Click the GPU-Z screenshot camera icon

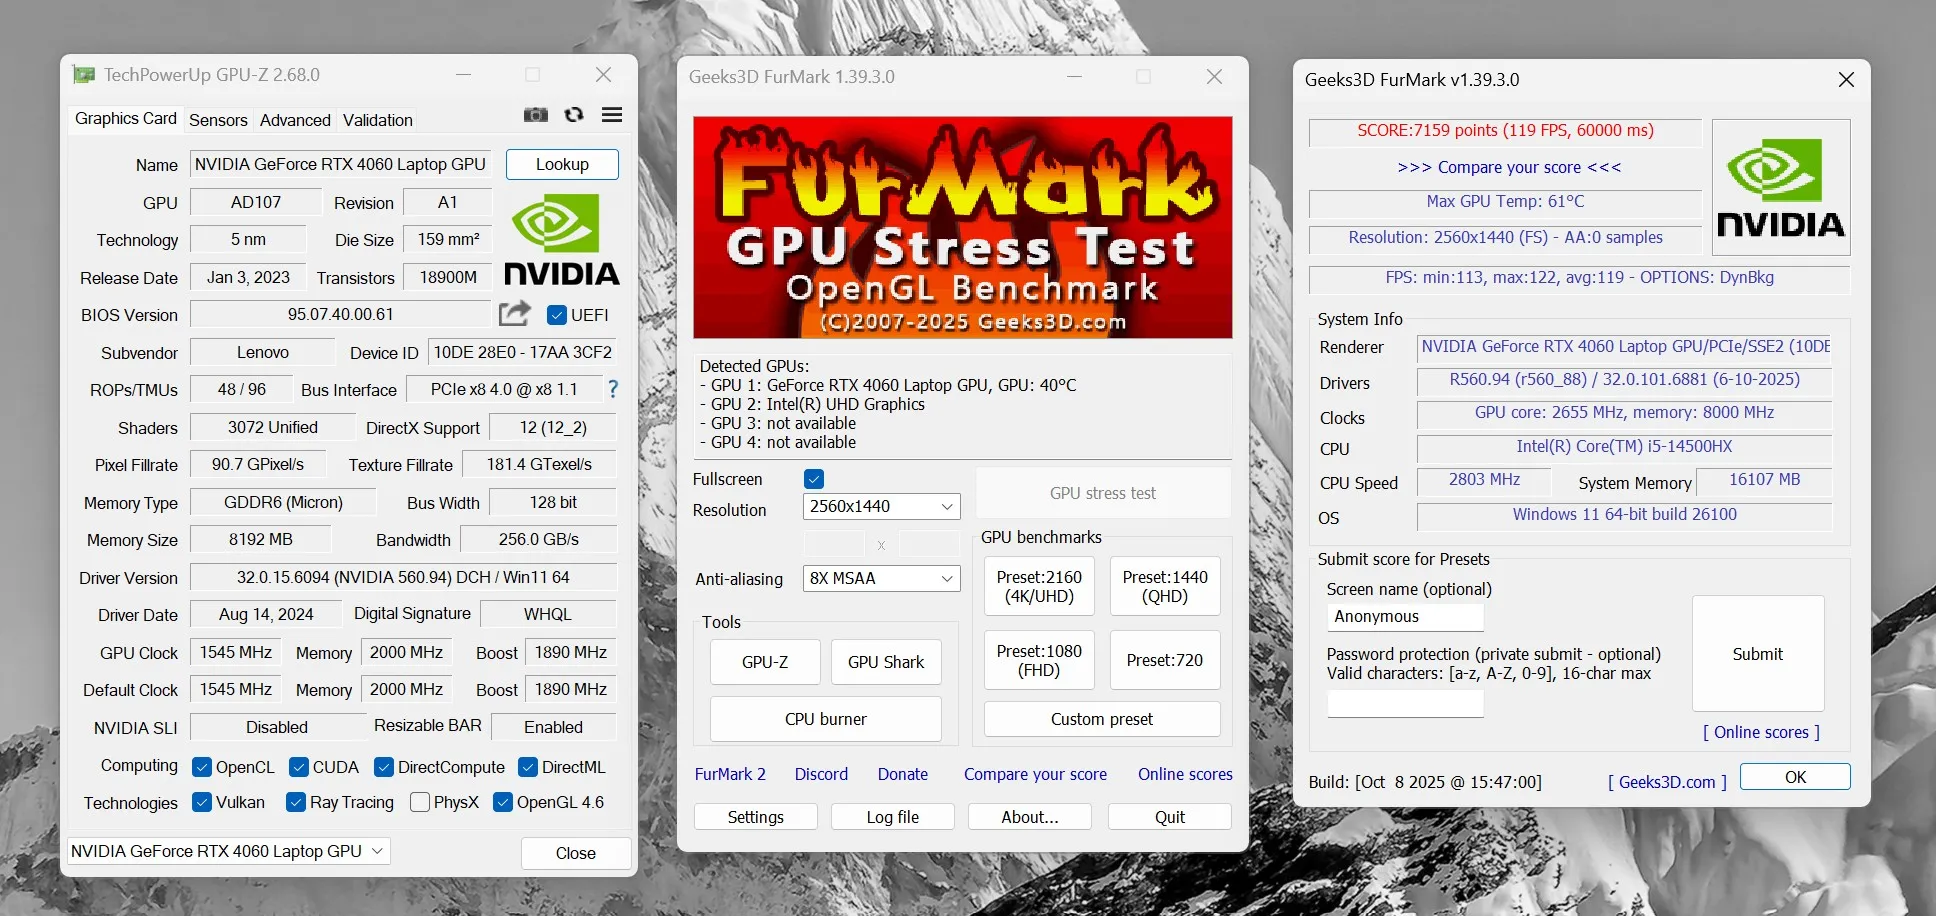pyautogui.click(x=536, y=115)
